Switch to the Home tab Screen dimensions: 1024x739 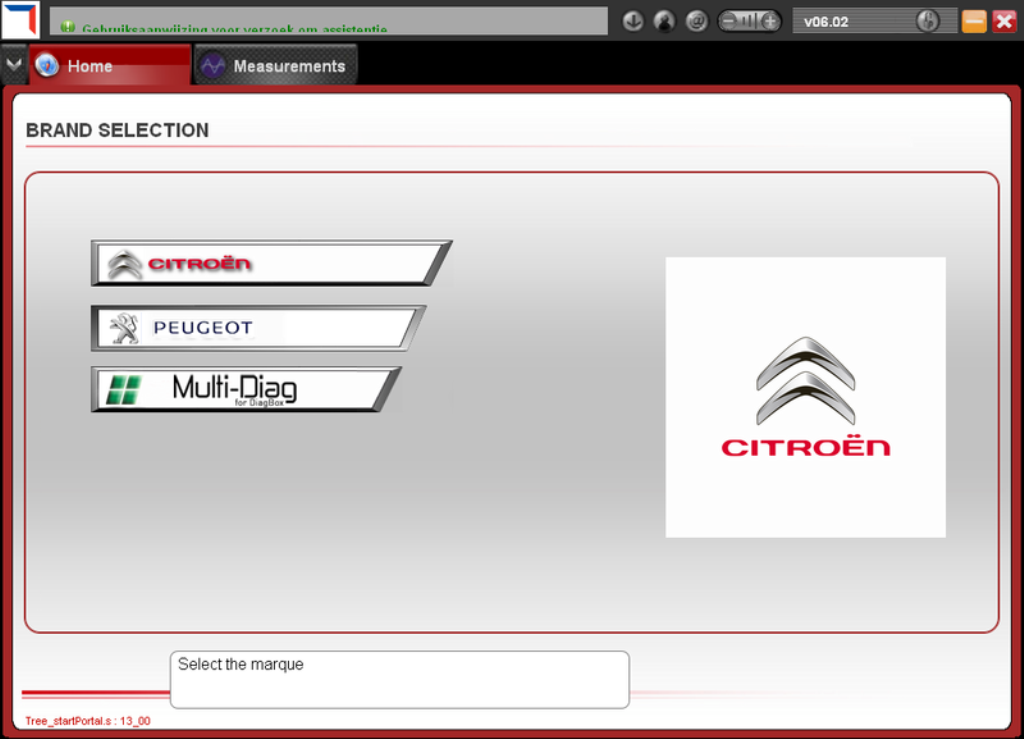[110, 65]
